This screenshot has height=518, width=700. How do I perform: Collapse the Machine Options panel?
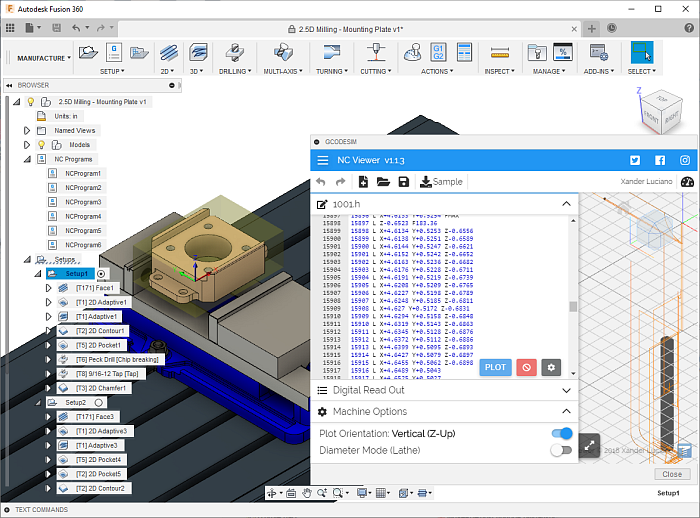point(566,411)
